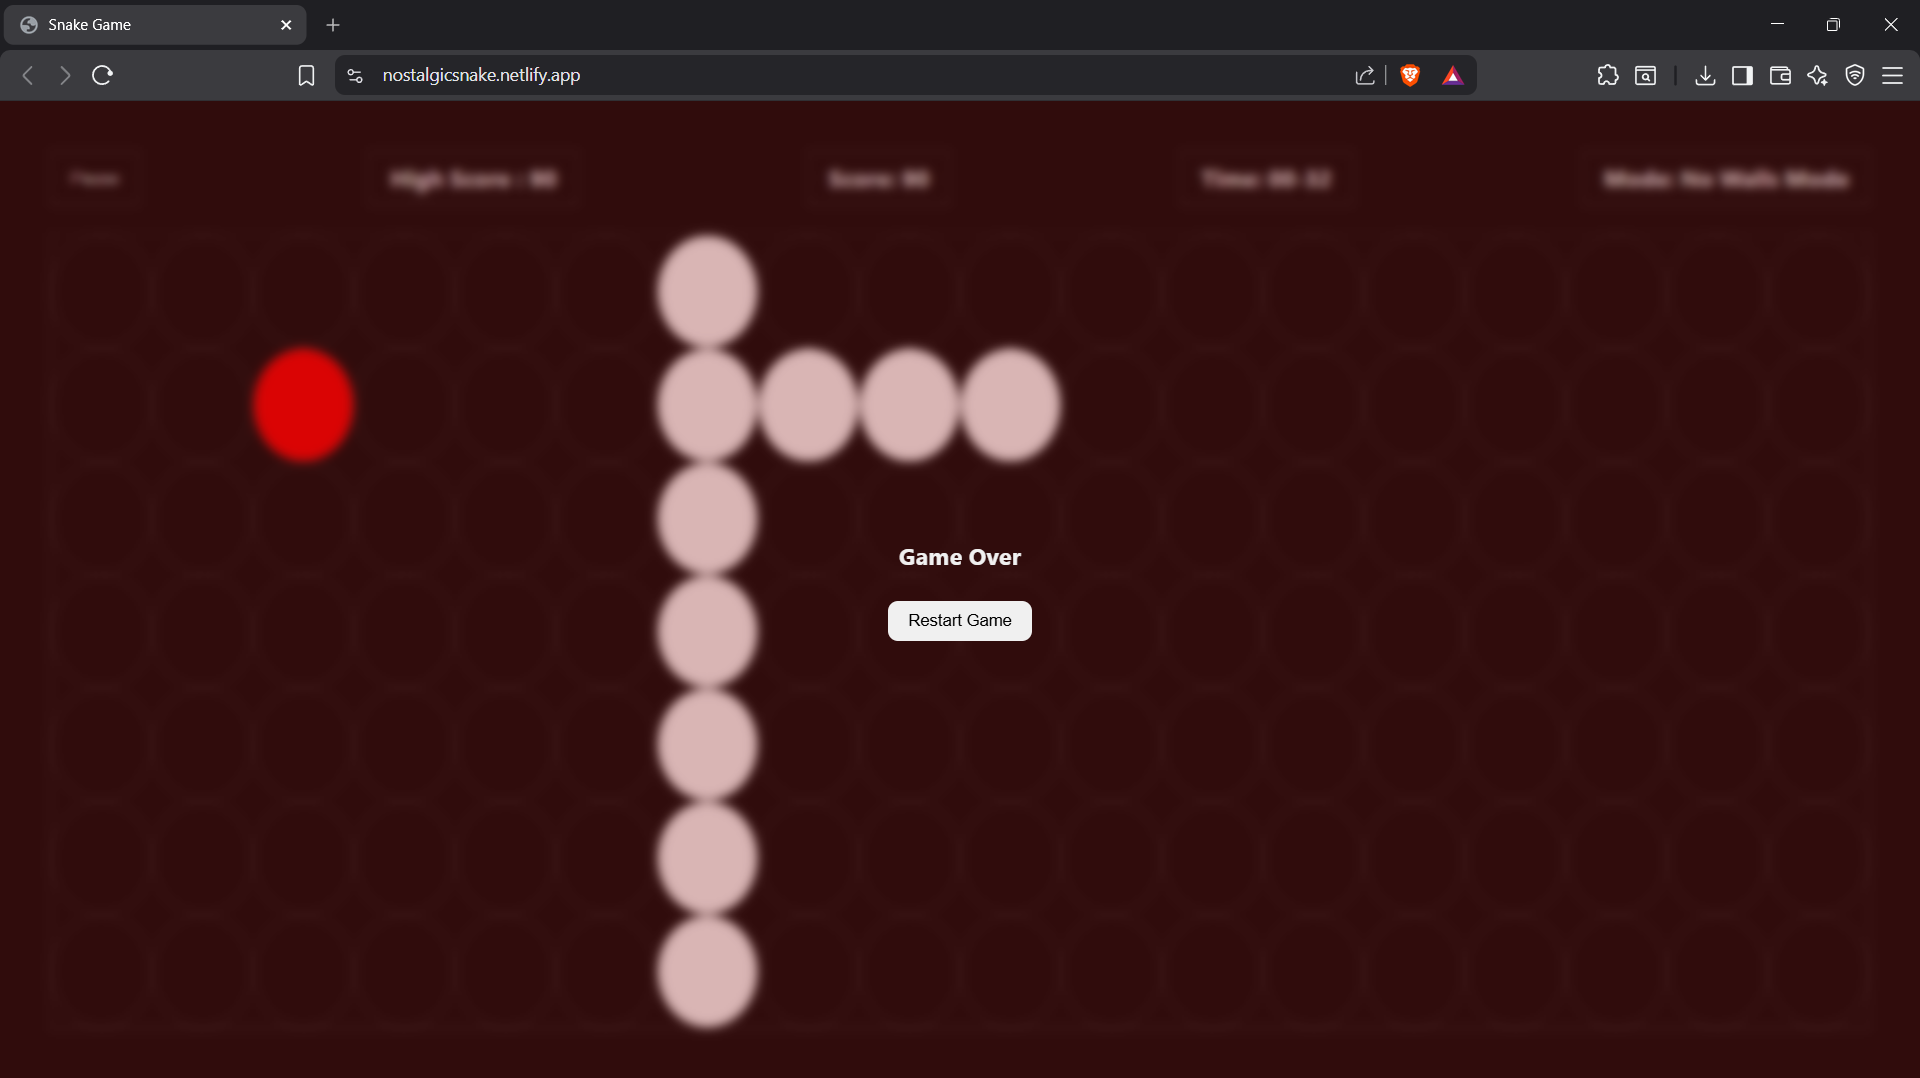Open a new browser tab

(333, 25)
